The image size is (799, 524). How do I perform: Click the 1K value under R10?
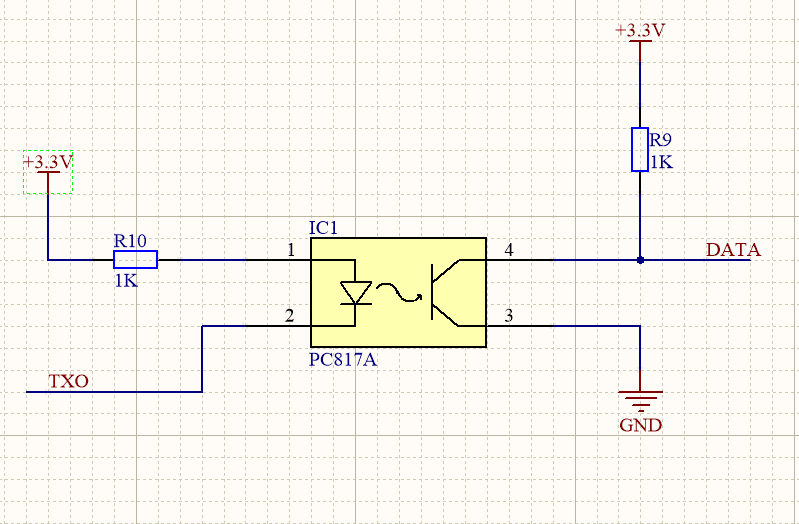(x=125, y=281)
